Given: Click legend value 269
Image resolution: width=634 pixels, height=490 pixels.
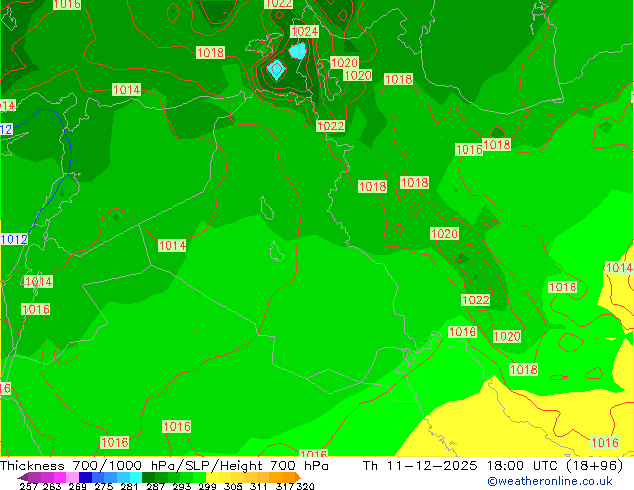Looking at the screenshot, I should click(x=77, y=486).
